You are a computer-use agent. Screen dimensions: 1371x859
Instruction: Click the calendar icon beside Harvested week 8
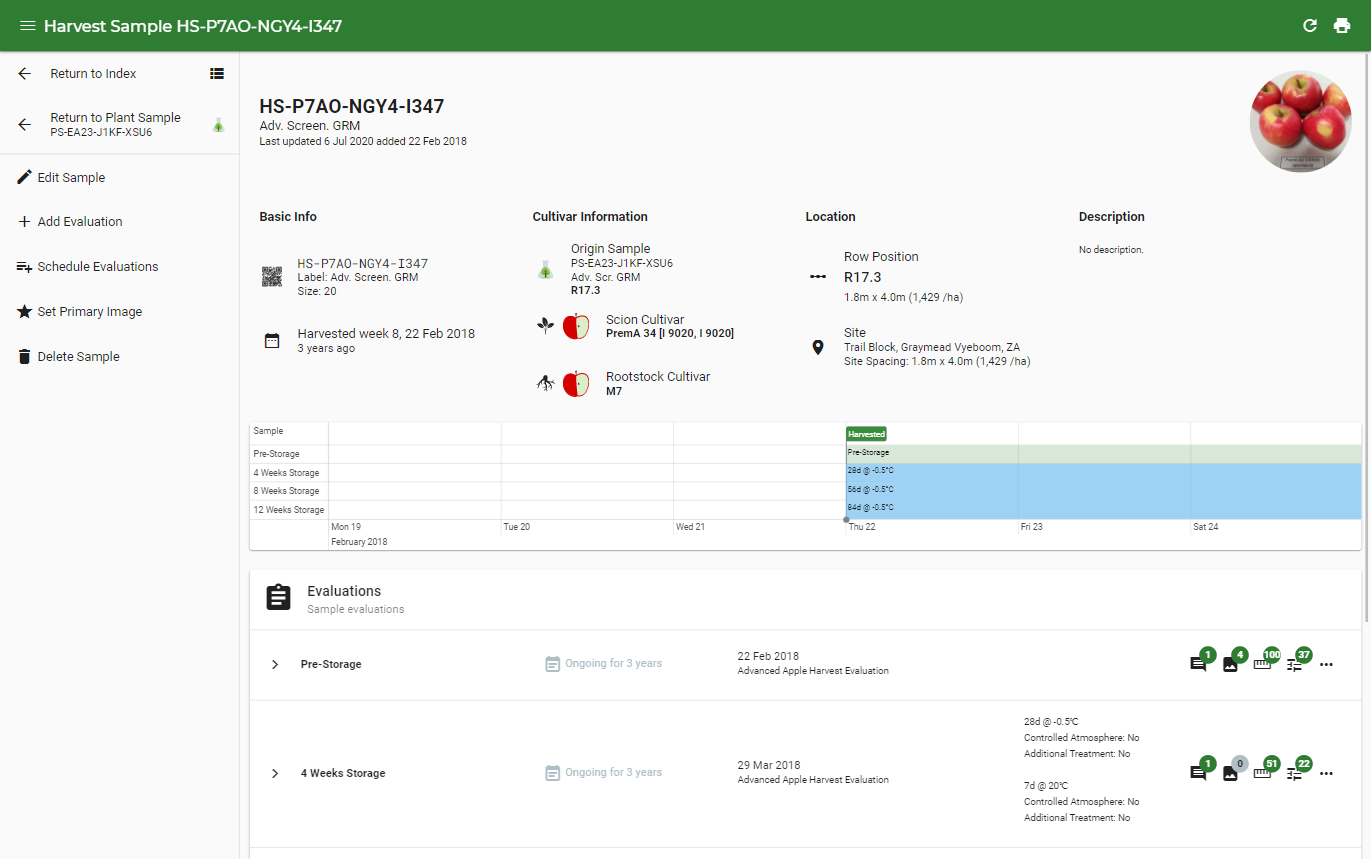click(272, 341)
